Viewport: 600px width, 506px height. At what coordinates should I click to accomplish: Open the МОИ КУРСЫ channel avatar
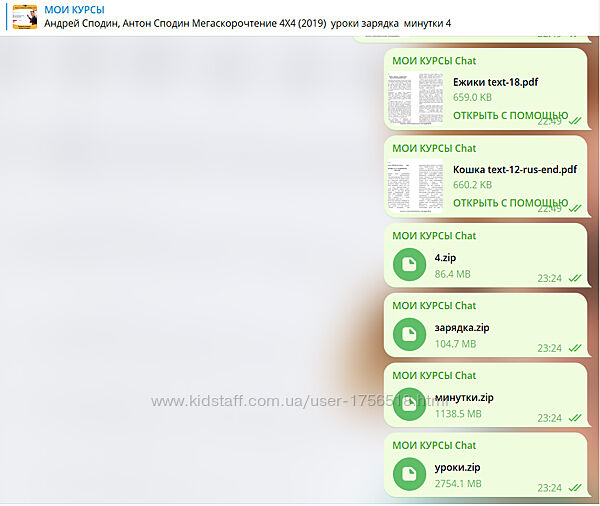point(24,16)
